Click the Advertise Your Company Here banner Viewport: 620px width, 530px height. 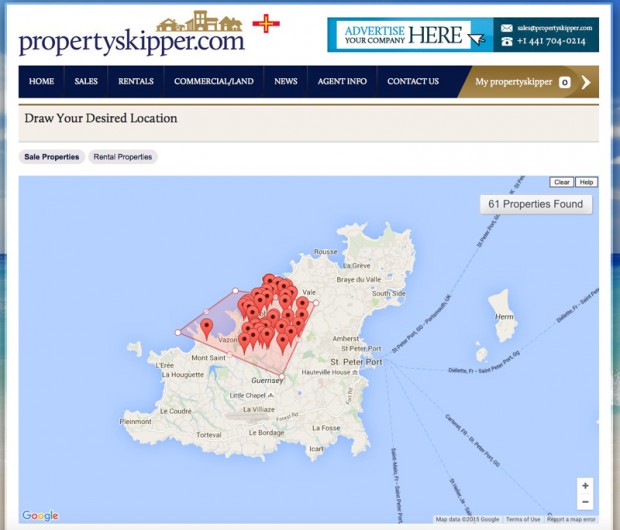[x=410, y=35]
